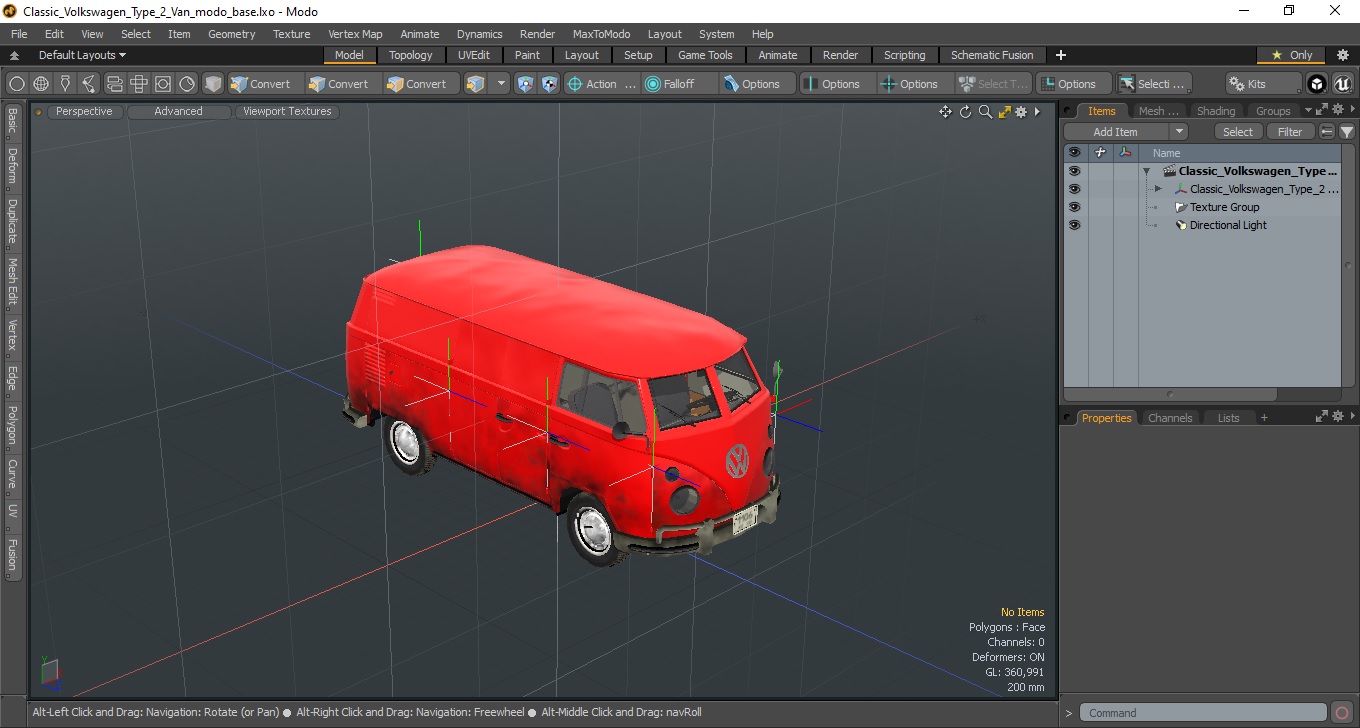Open the Unreal Engine icon button
1360x728 pixels.
coord(1342,84)
